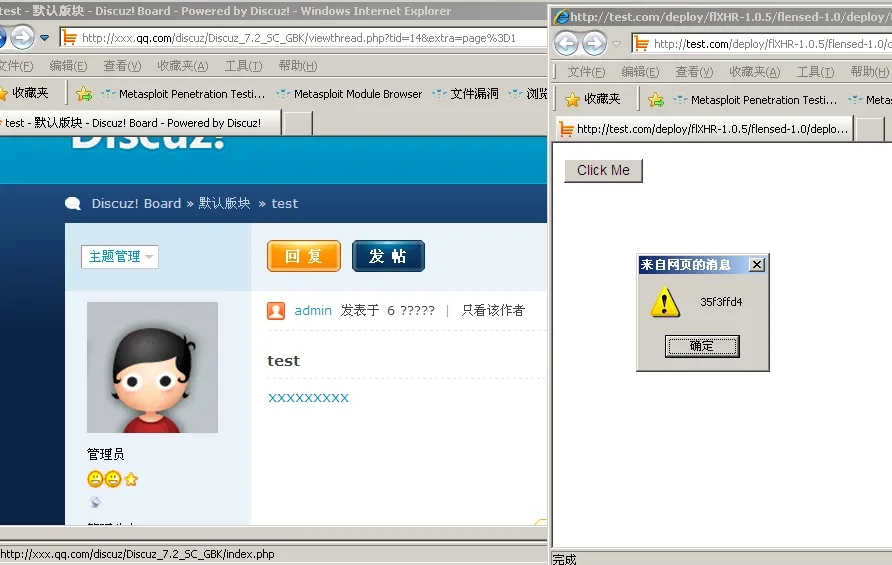Click 收藏夹 favorites button in right window
Viewport: 892px width, 565px height.
pyautogui.click(x=593, y=99)
